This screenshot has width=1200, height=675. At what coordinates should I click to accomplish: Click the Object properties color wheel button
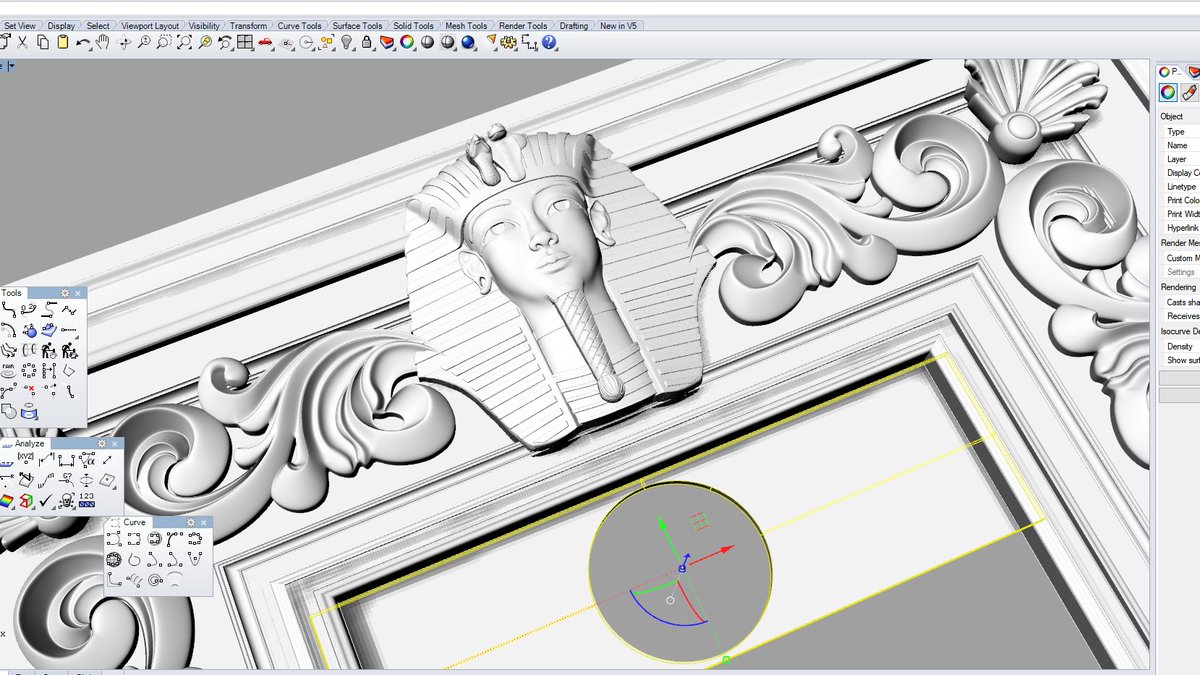click(1167, 92)
